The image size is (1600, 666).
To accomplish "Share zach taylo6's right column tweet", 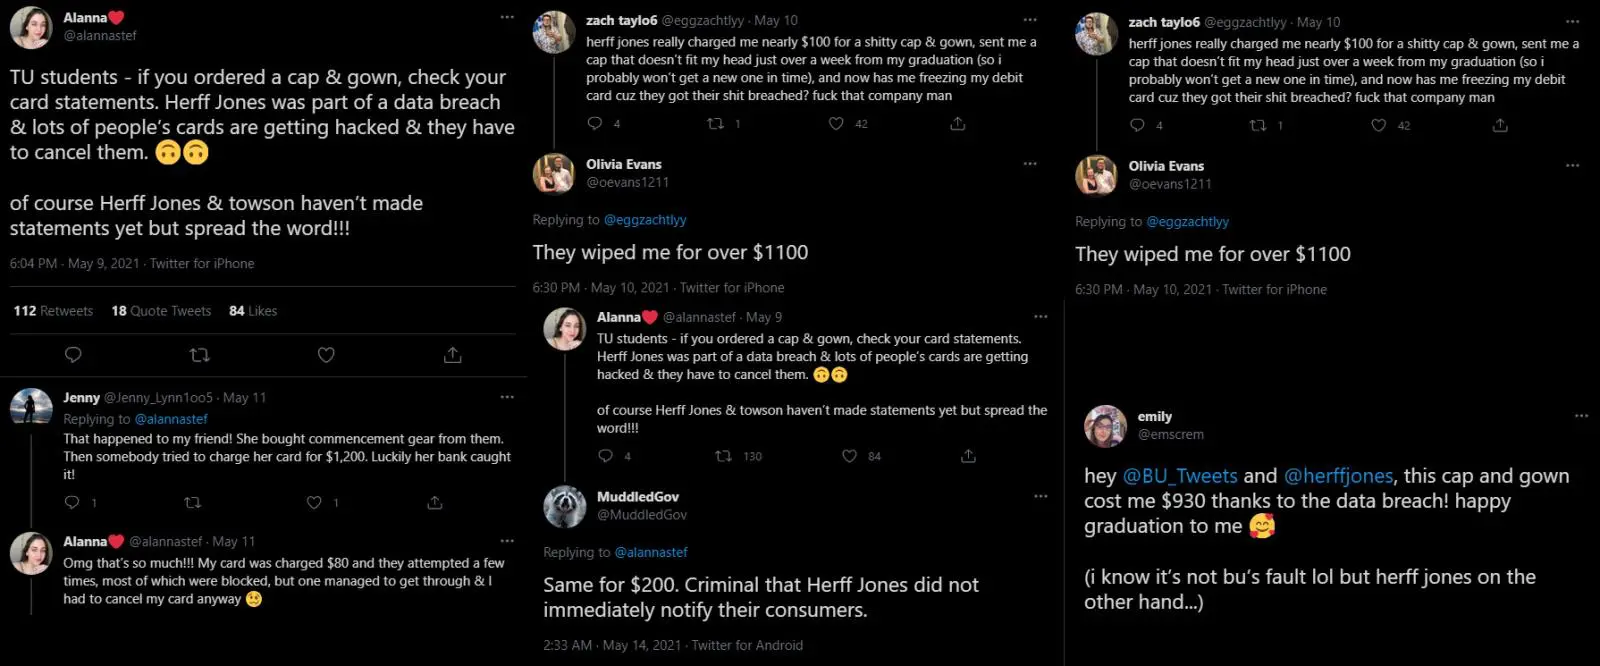I will tap(1500, 125).
